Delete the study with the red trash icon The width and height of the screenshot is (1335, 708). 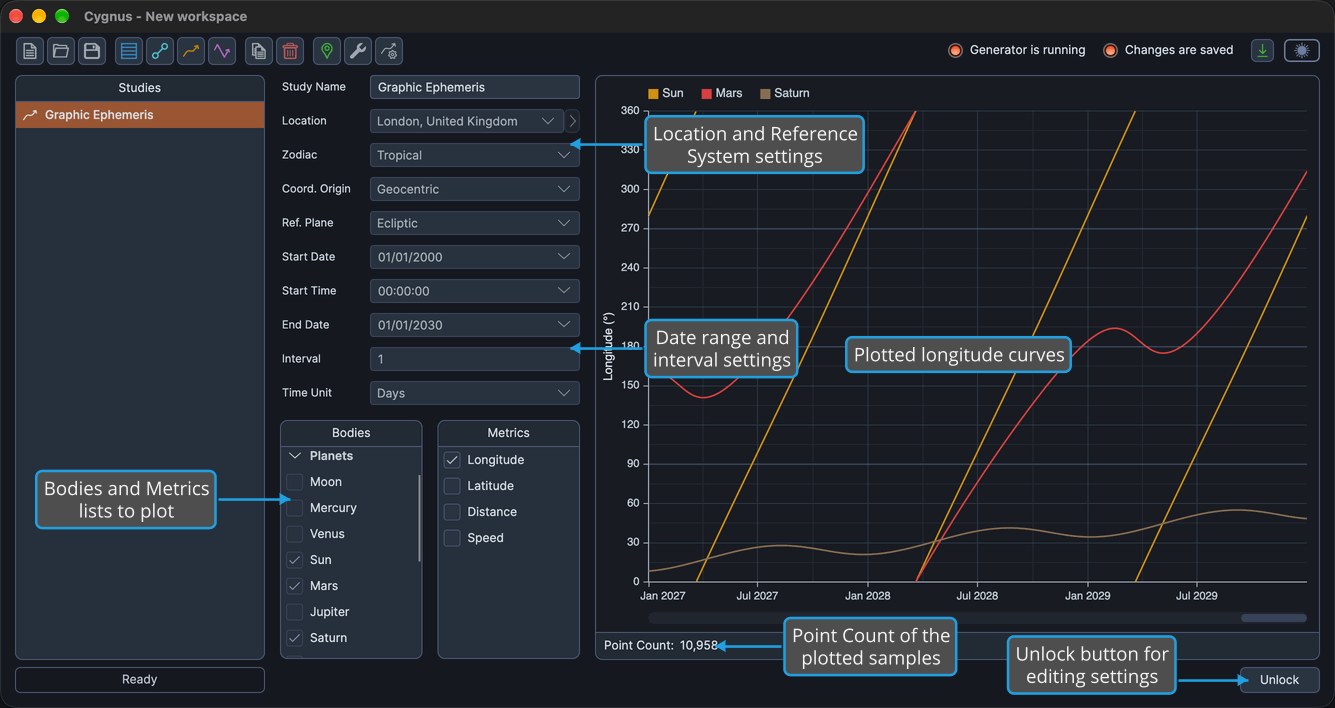tap(290, 51)
